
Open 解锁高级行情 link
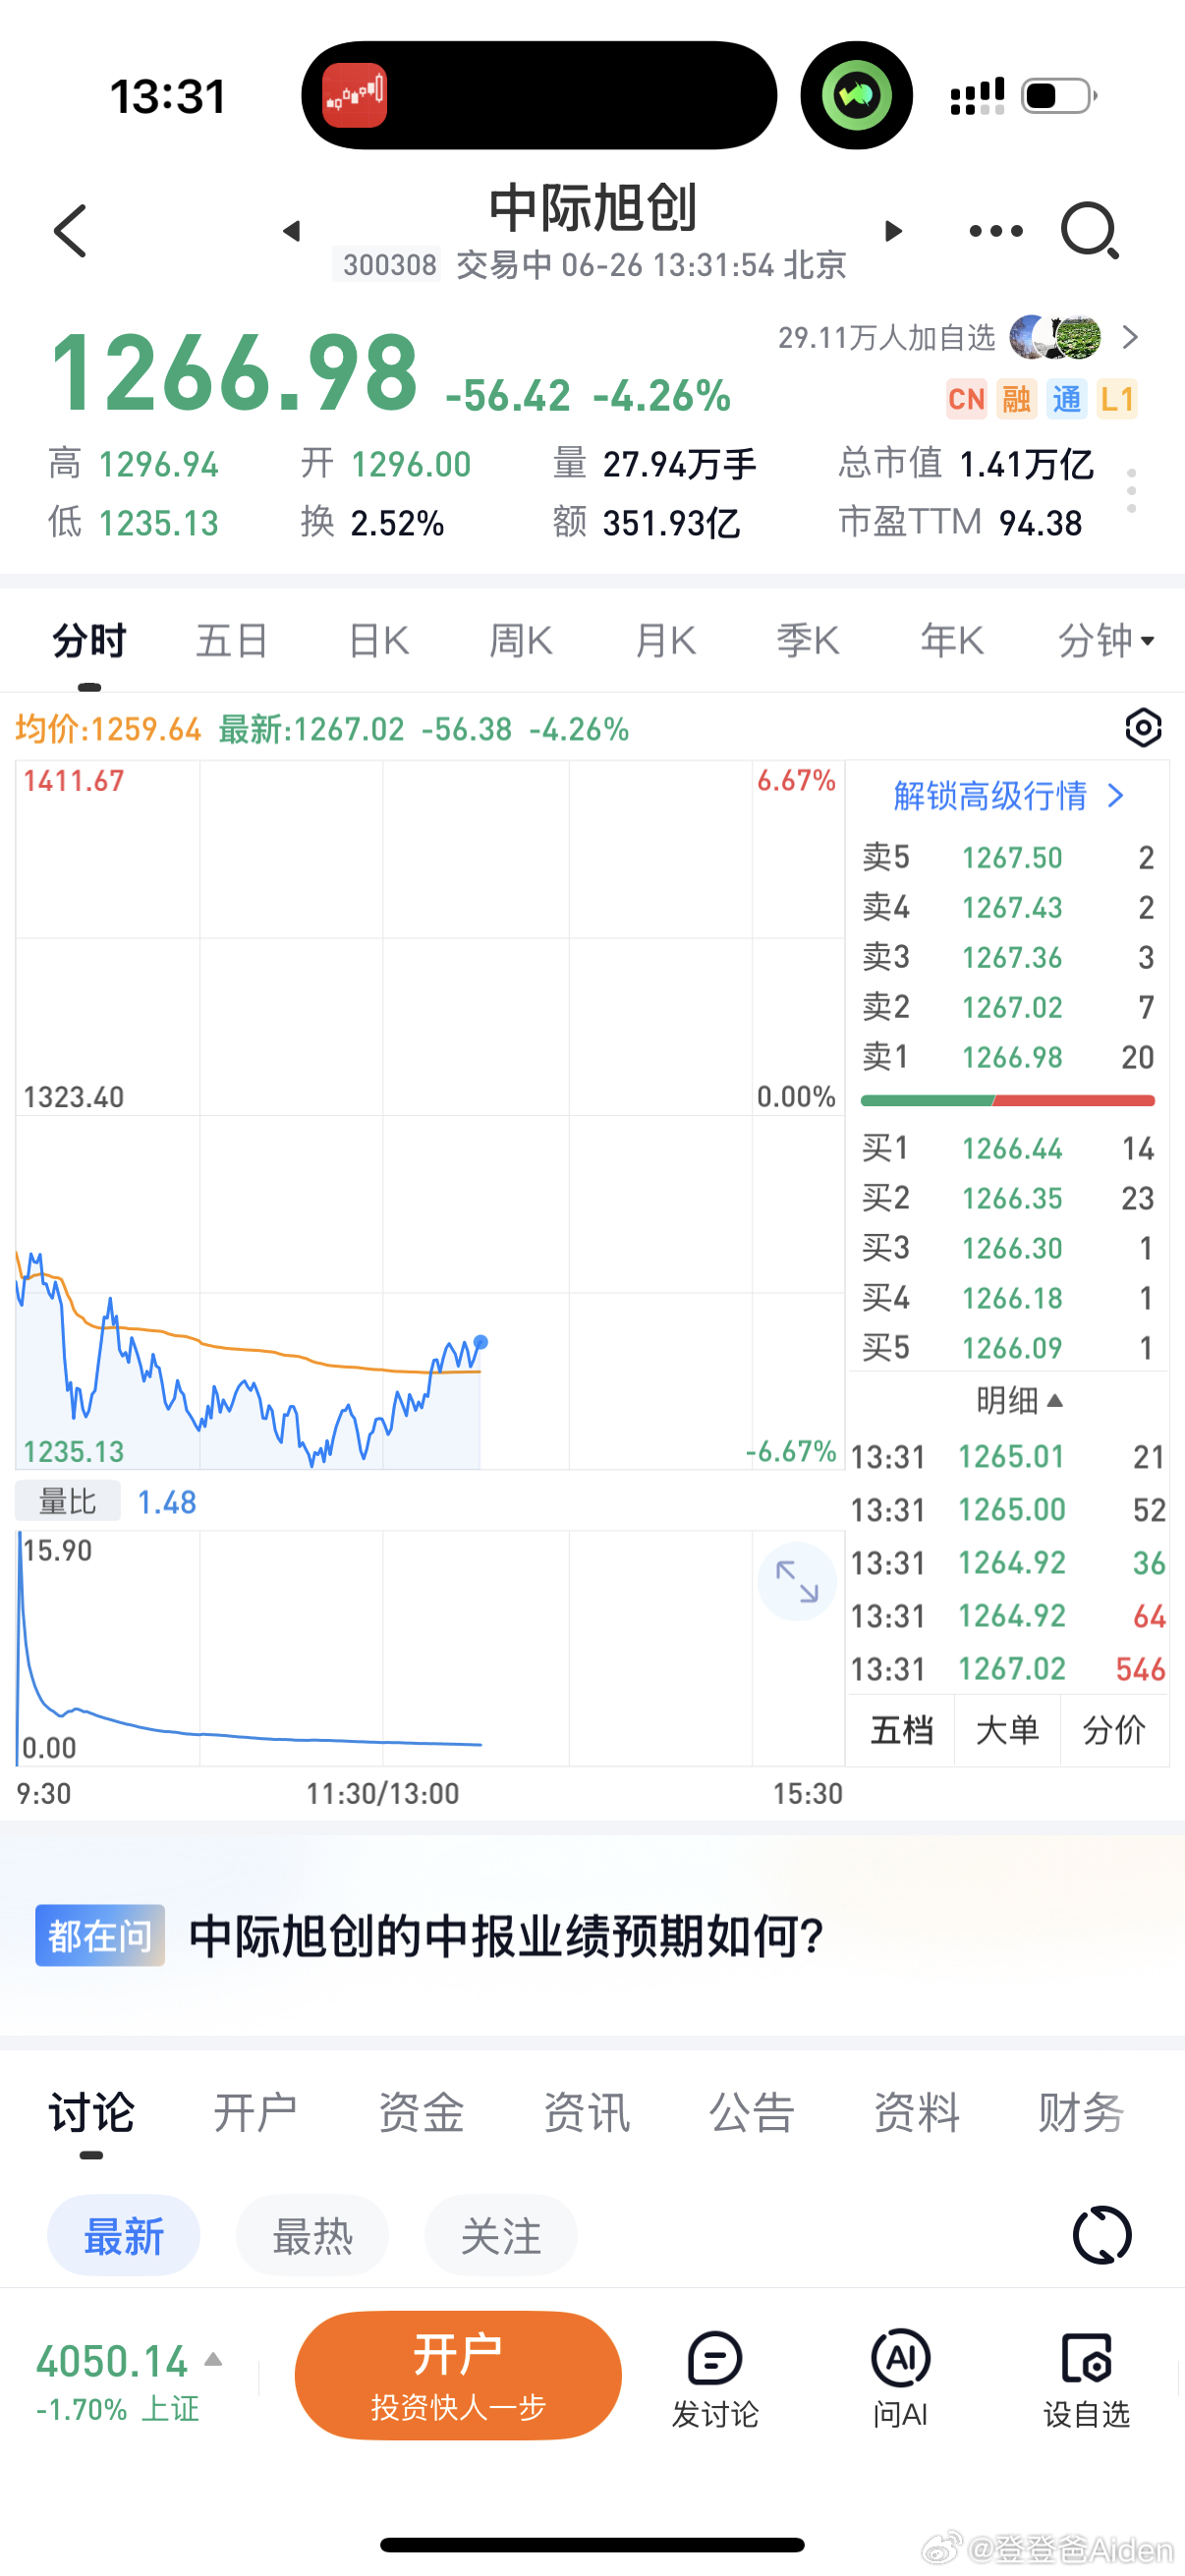[1009, 796]
